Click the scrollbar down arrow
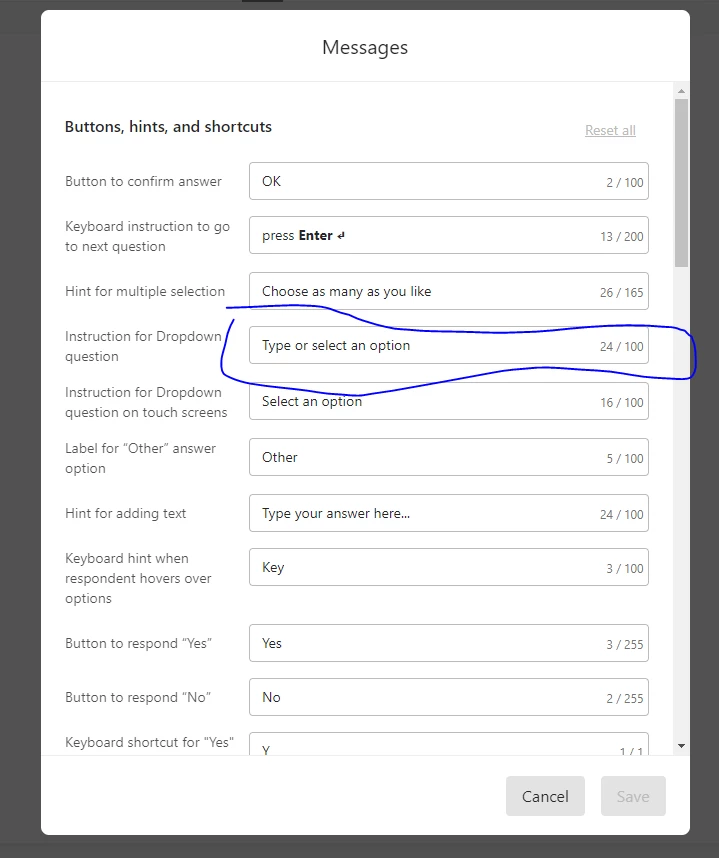719x858 pixels. 681,746
